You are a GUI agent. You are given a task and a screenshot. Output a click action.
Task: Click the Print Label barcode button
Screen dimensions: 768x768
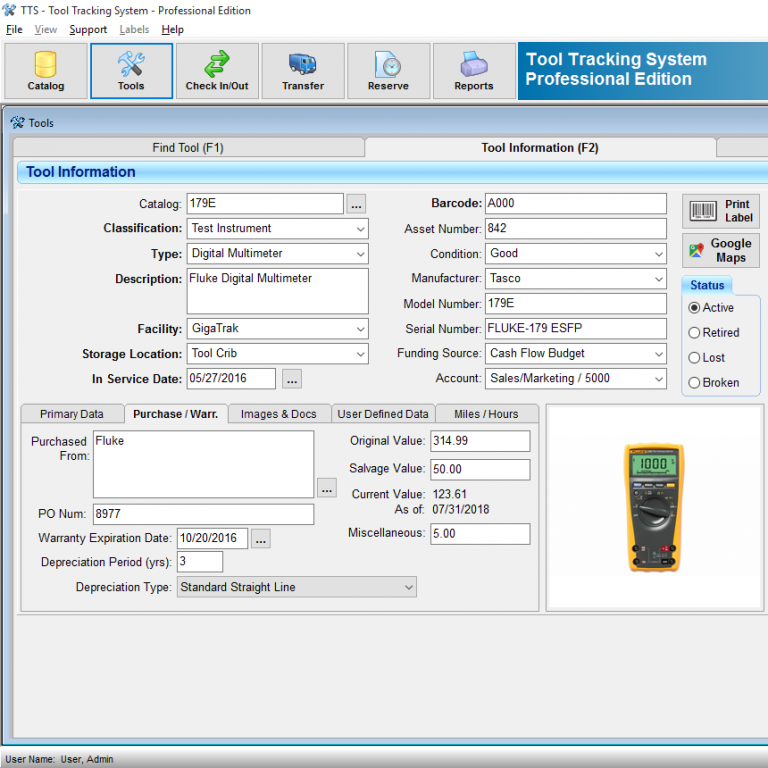click(x=721, y=211)
